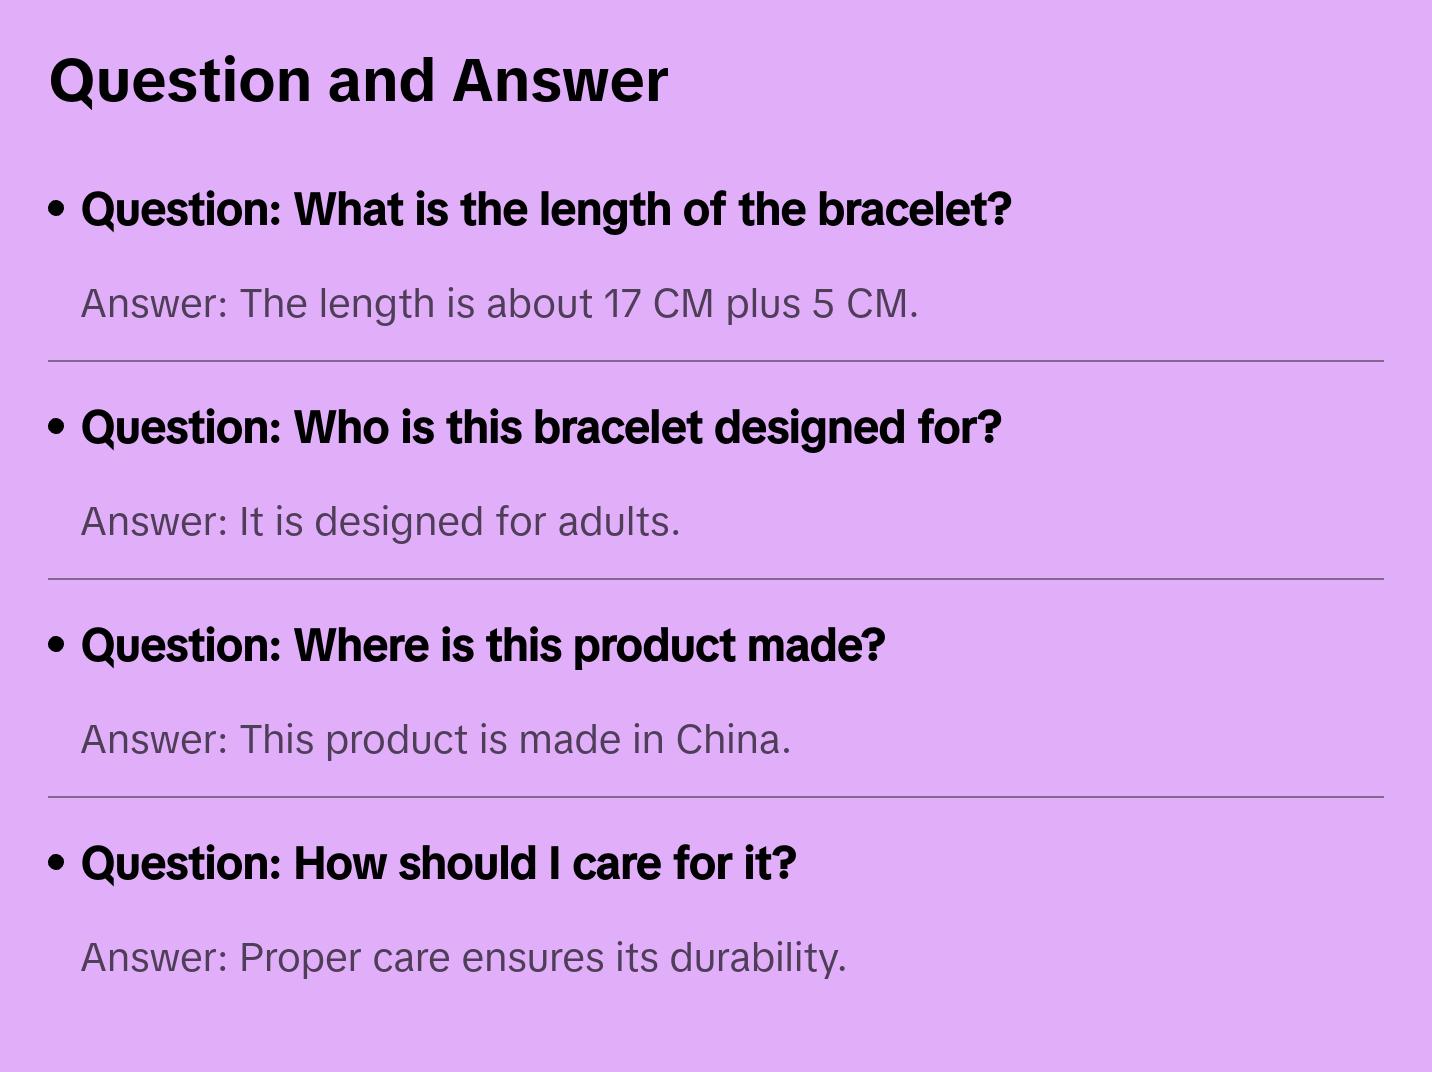Click the "Question and Answer" heading
Screen dimensions: 1432x1072
pyautogui.click(x=358, y=81)
